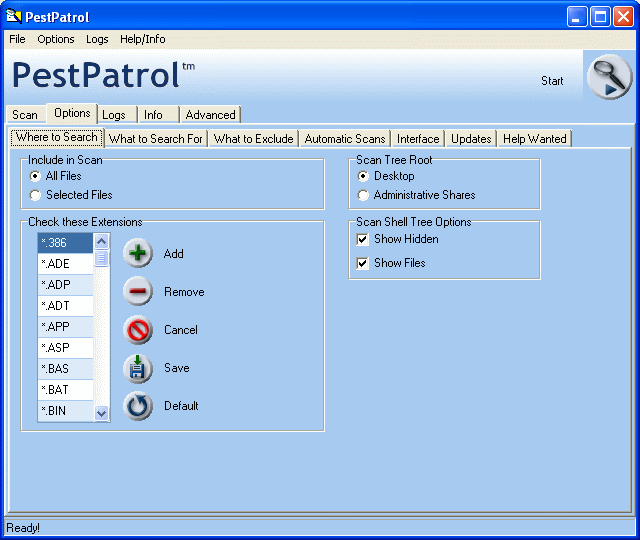Open the Options menu in menu bar
This screenshot has width=640, height=540.
(x=56, y=39)
